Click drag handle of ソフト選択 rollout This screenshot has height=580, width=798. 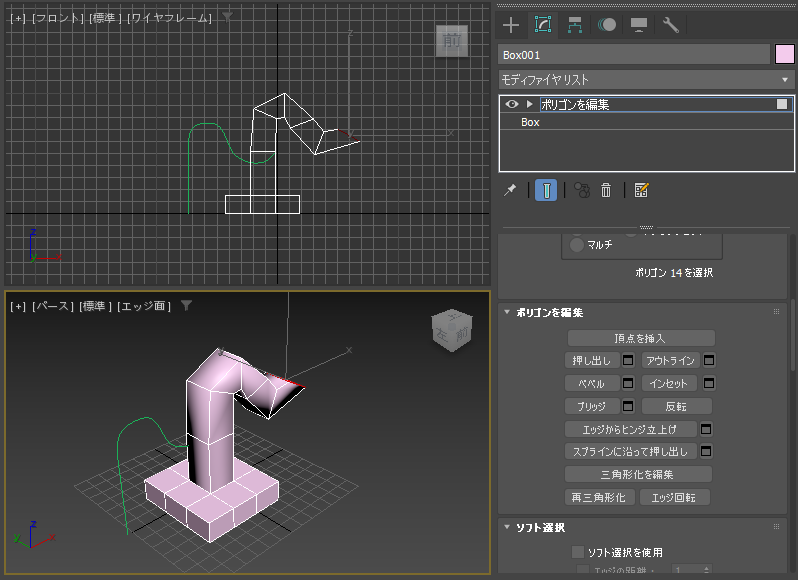point(776,527)
